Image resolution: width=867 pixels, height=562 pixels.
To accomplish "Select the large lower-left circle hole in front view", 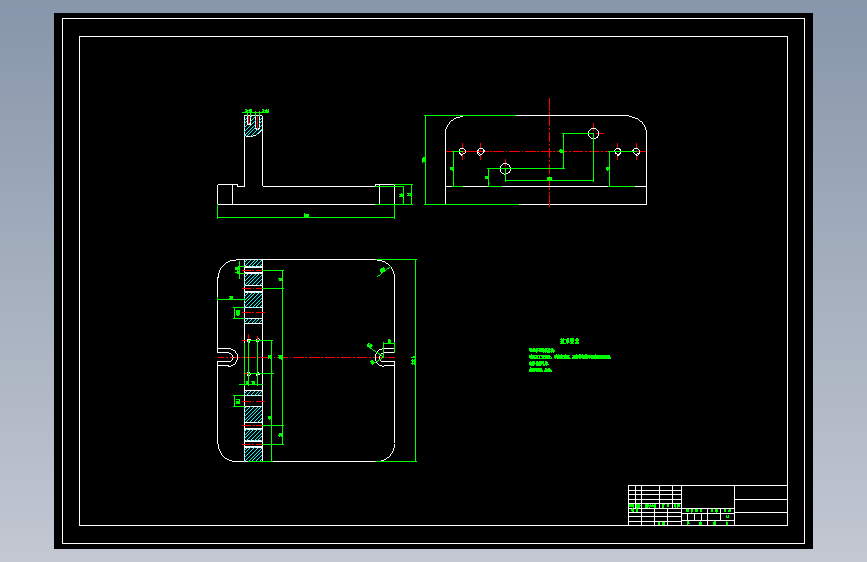I will click(x=505, y=169).
